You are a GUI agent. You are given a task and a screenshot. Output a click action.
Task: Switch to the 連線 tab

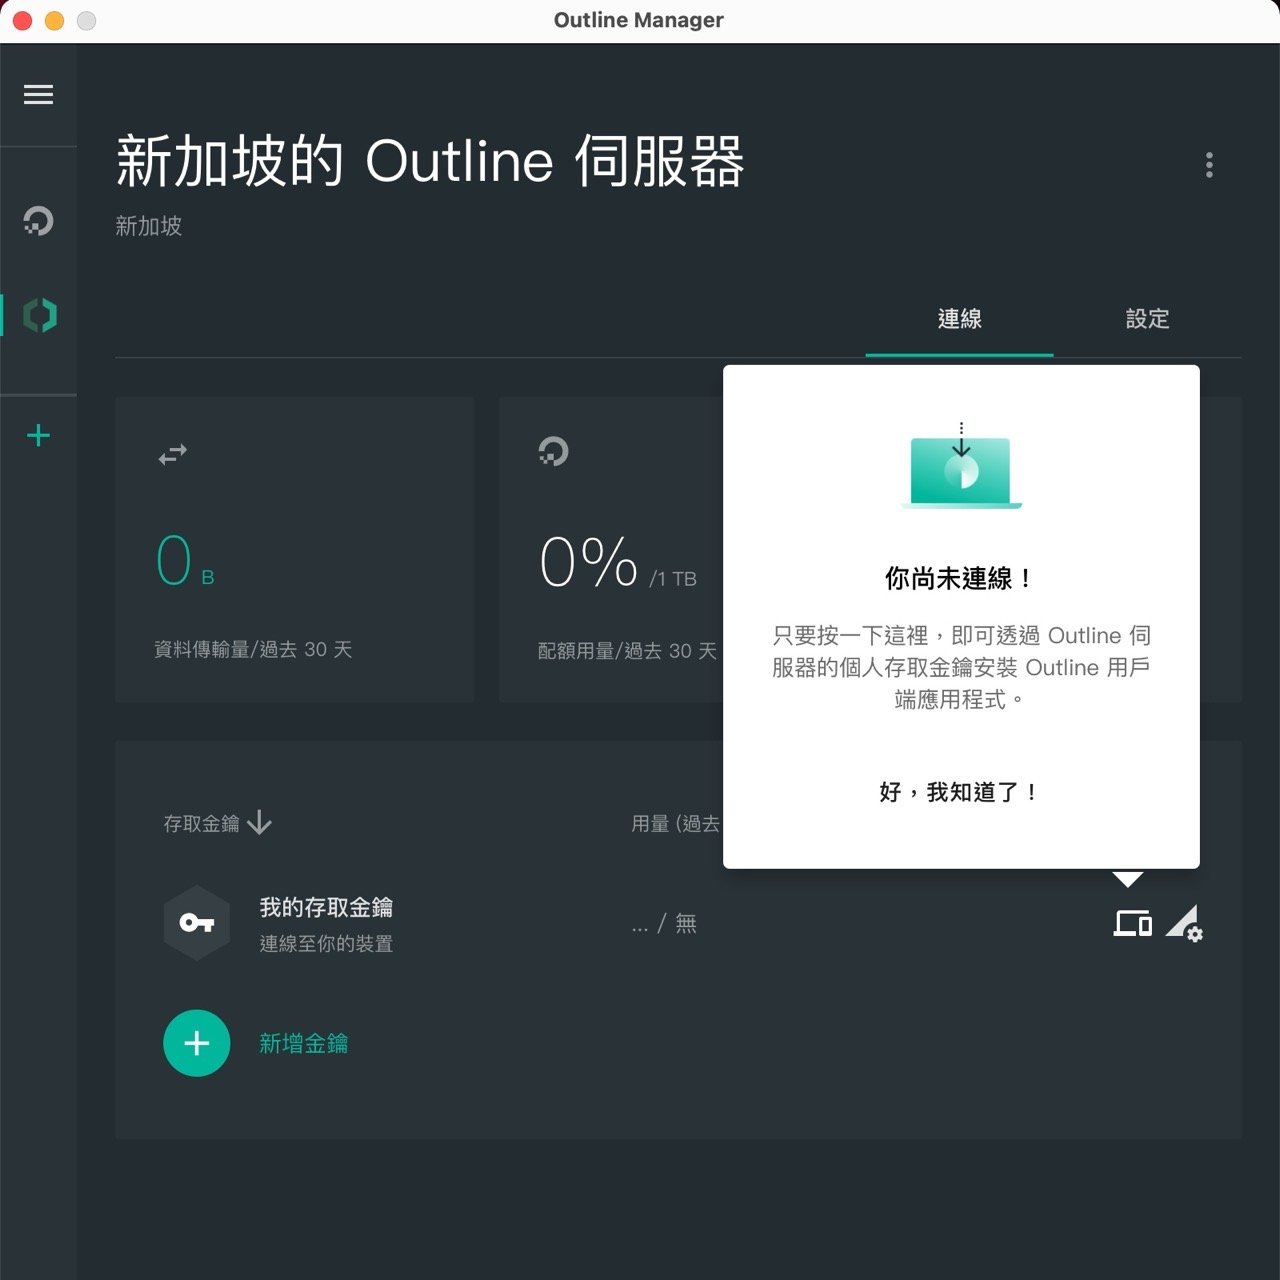point(959,319)
